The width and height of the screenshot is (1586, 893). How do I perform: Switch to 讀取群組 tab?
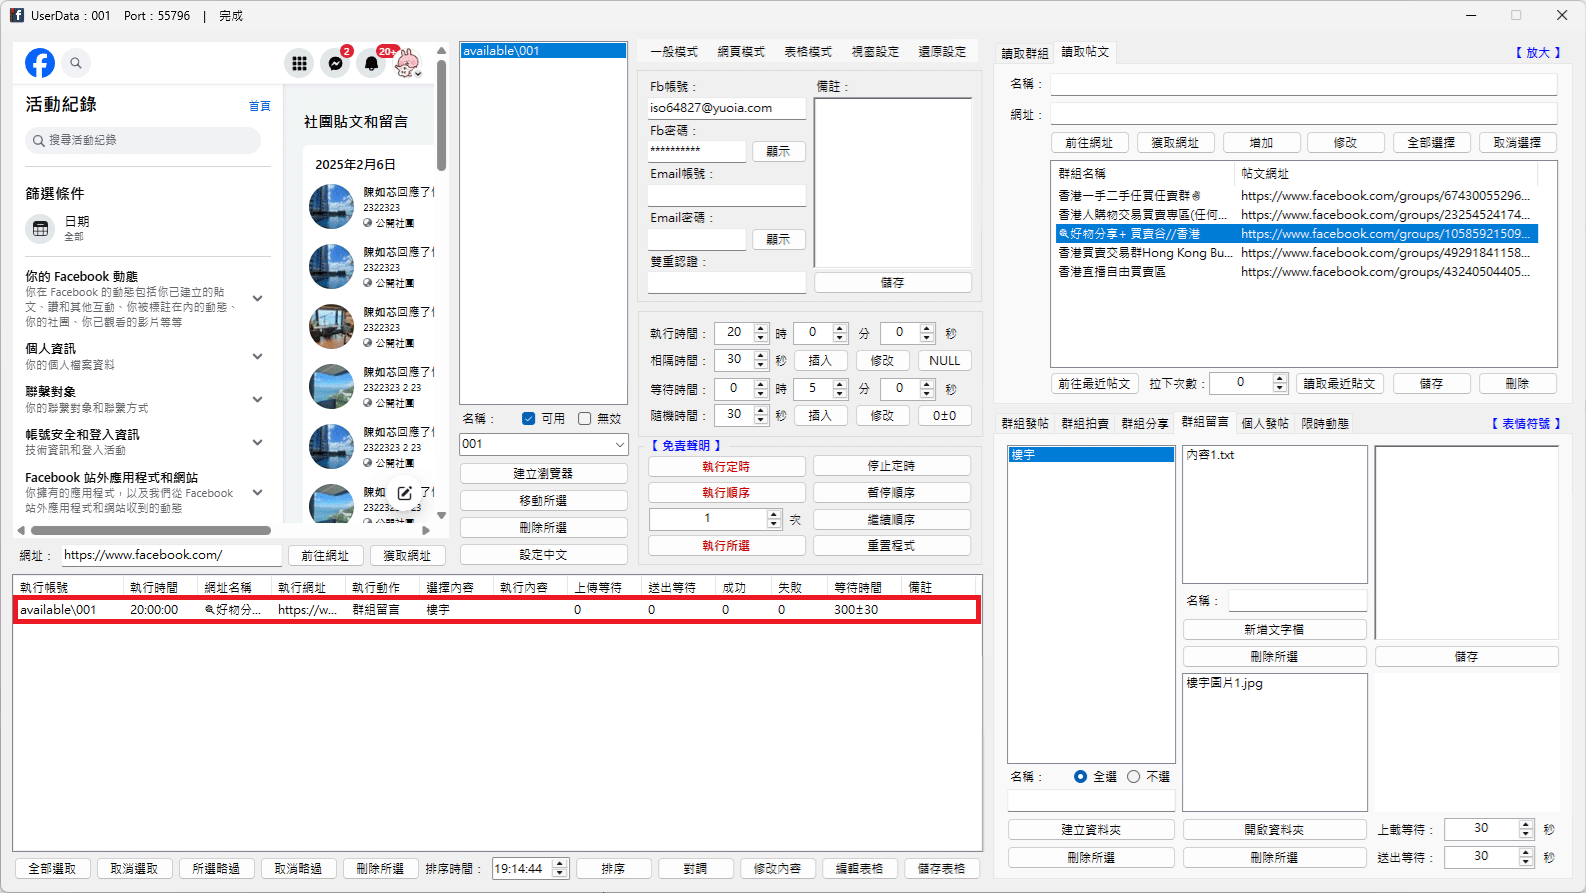(x=1025, y=54)
